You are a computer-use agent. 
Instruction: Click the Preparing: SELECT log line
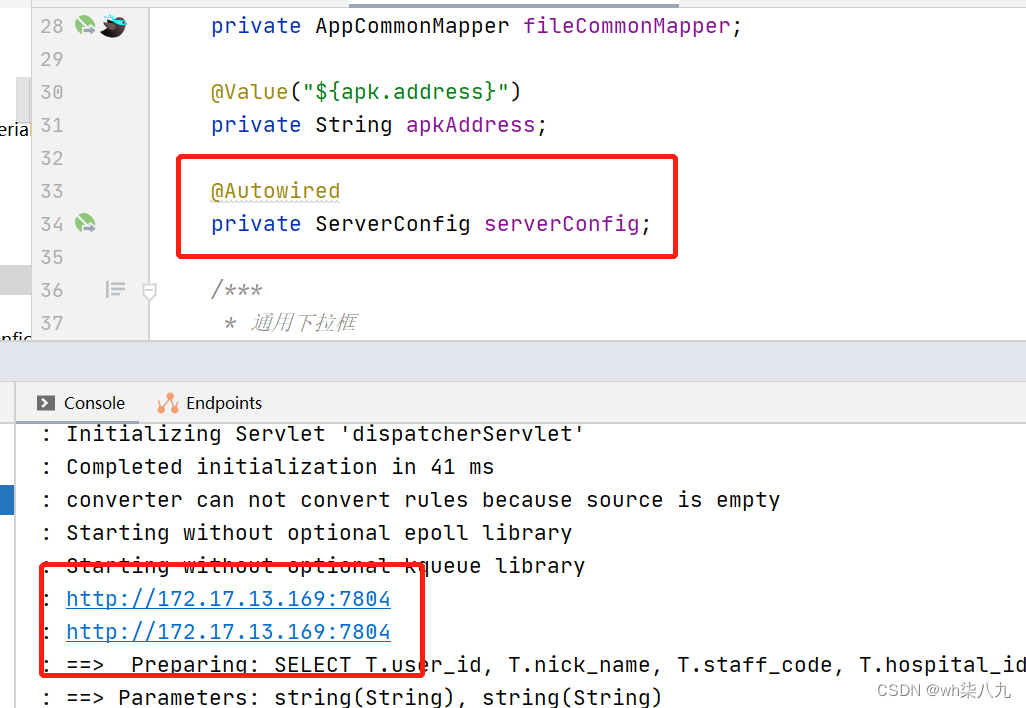(x=300, y=664)
